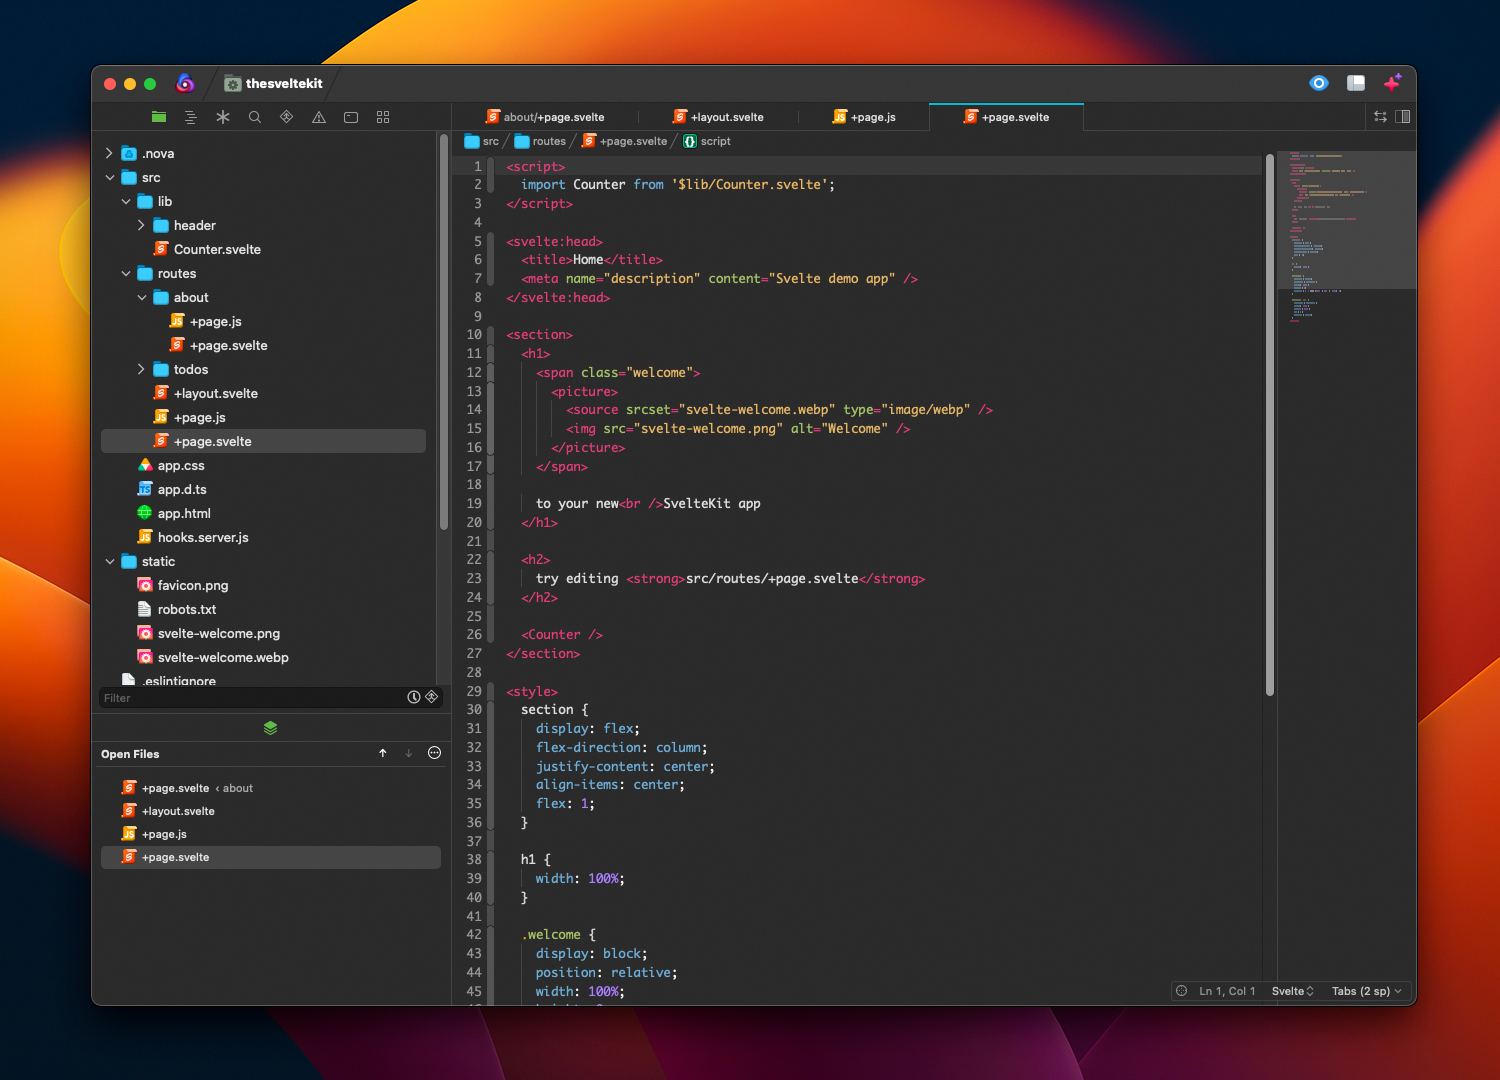
Task: Click the blue eye preview icon
Action: click(1319, 83)
